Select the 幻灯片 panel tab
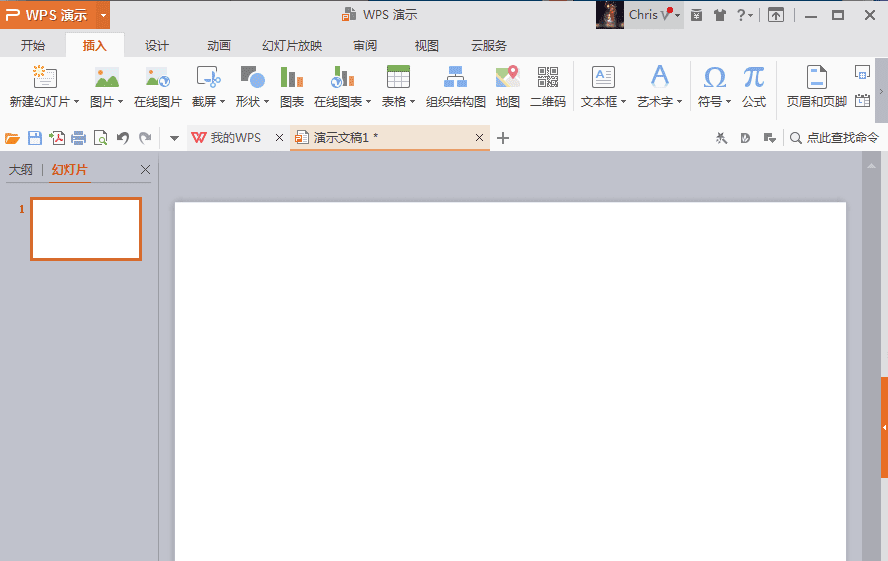This screenshot has width=888, height=561. click(70, 170)
